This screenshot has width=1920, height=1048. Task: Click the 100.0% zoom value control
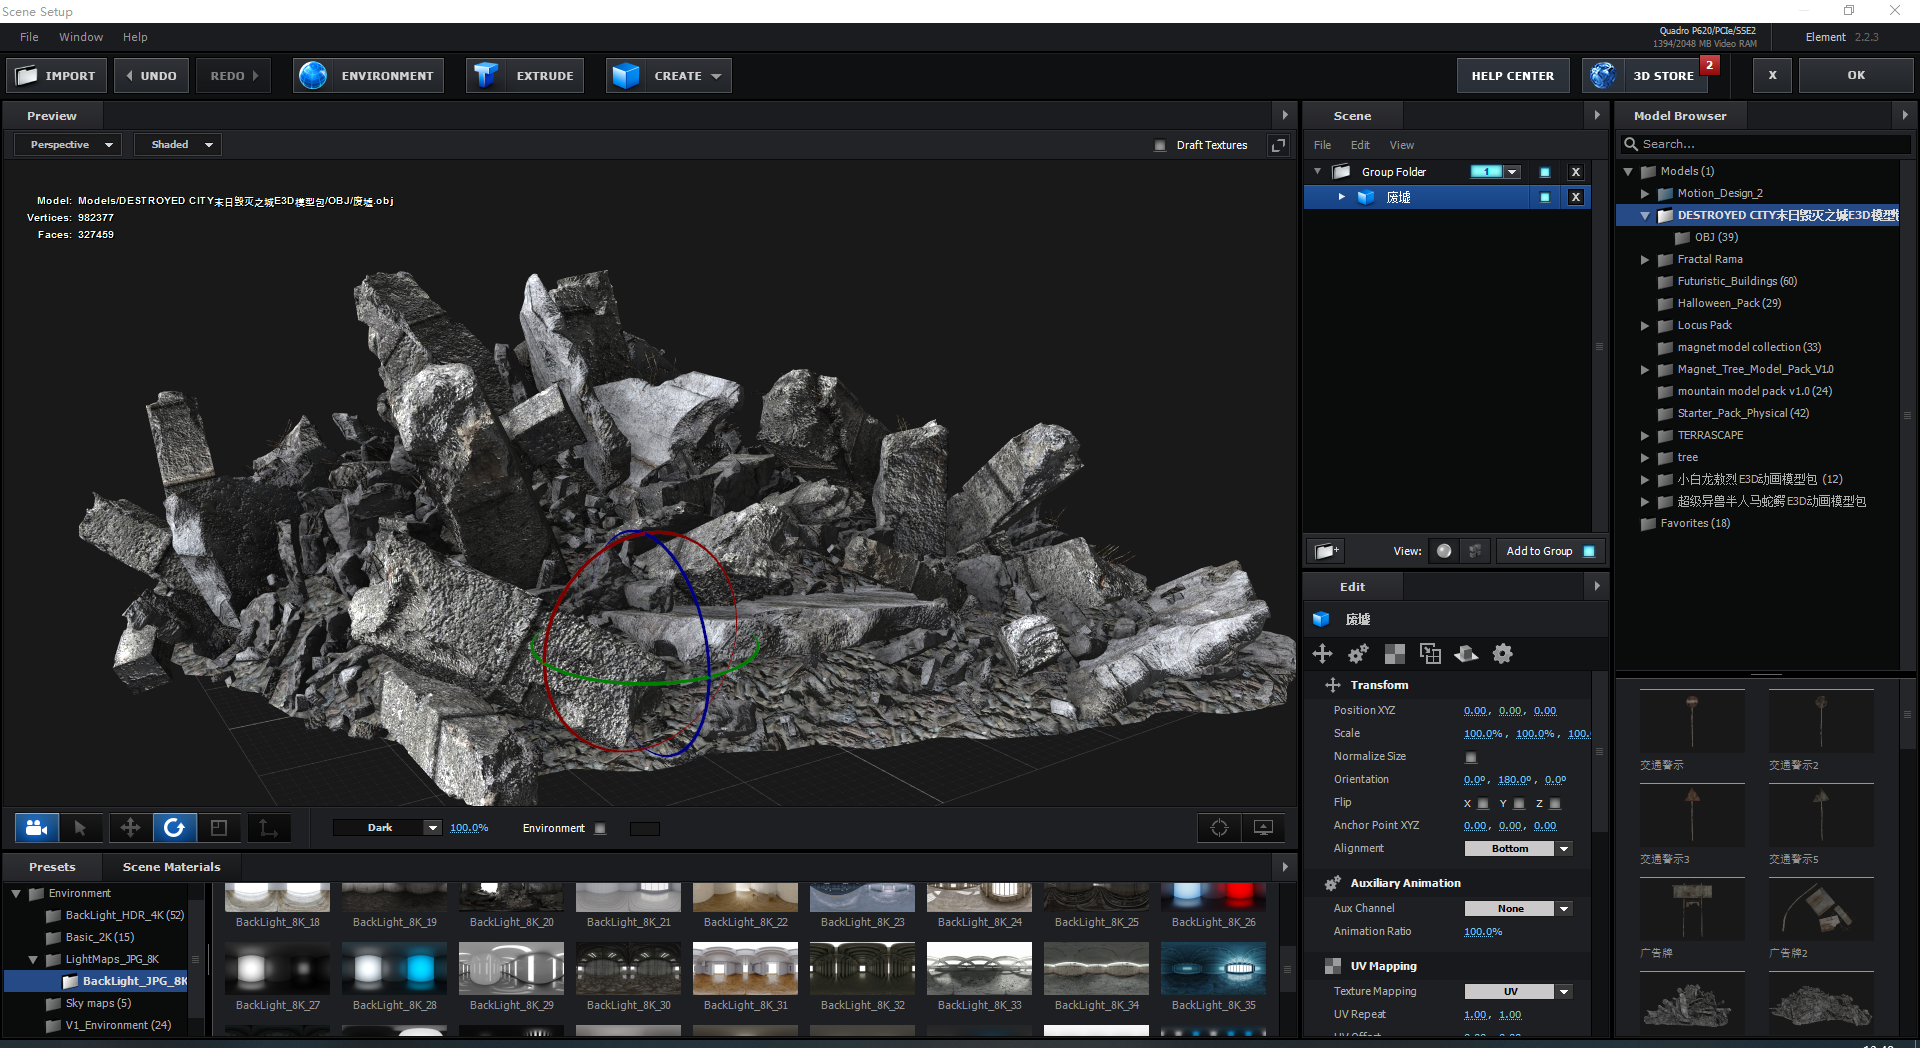(x=469, y=827)
